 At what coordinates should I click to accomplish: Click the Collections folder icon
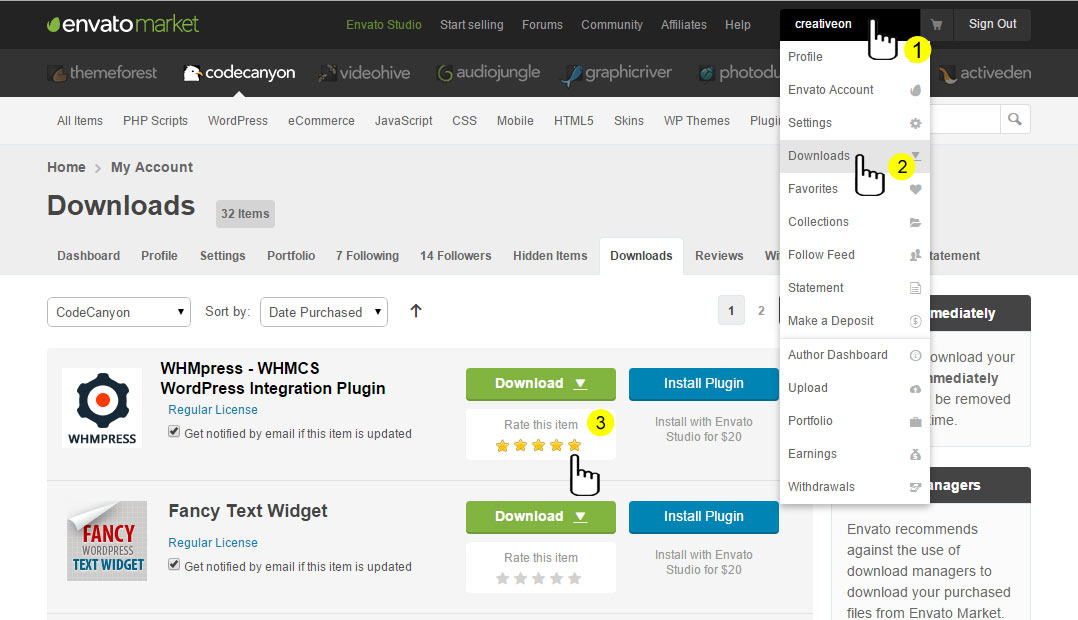(915, 222)
